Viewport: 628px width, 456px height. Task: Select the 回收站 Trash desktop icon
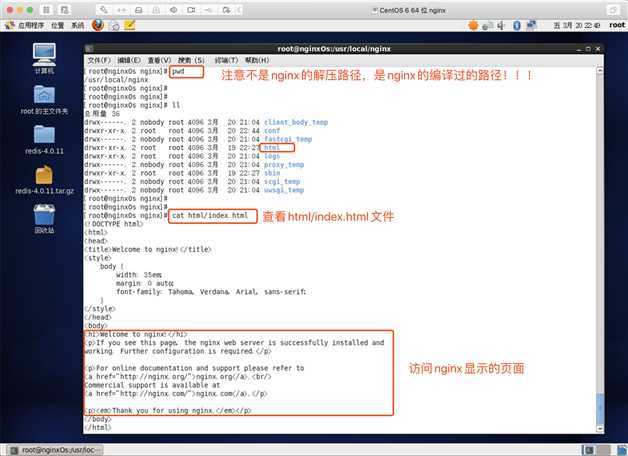[44, 219]
